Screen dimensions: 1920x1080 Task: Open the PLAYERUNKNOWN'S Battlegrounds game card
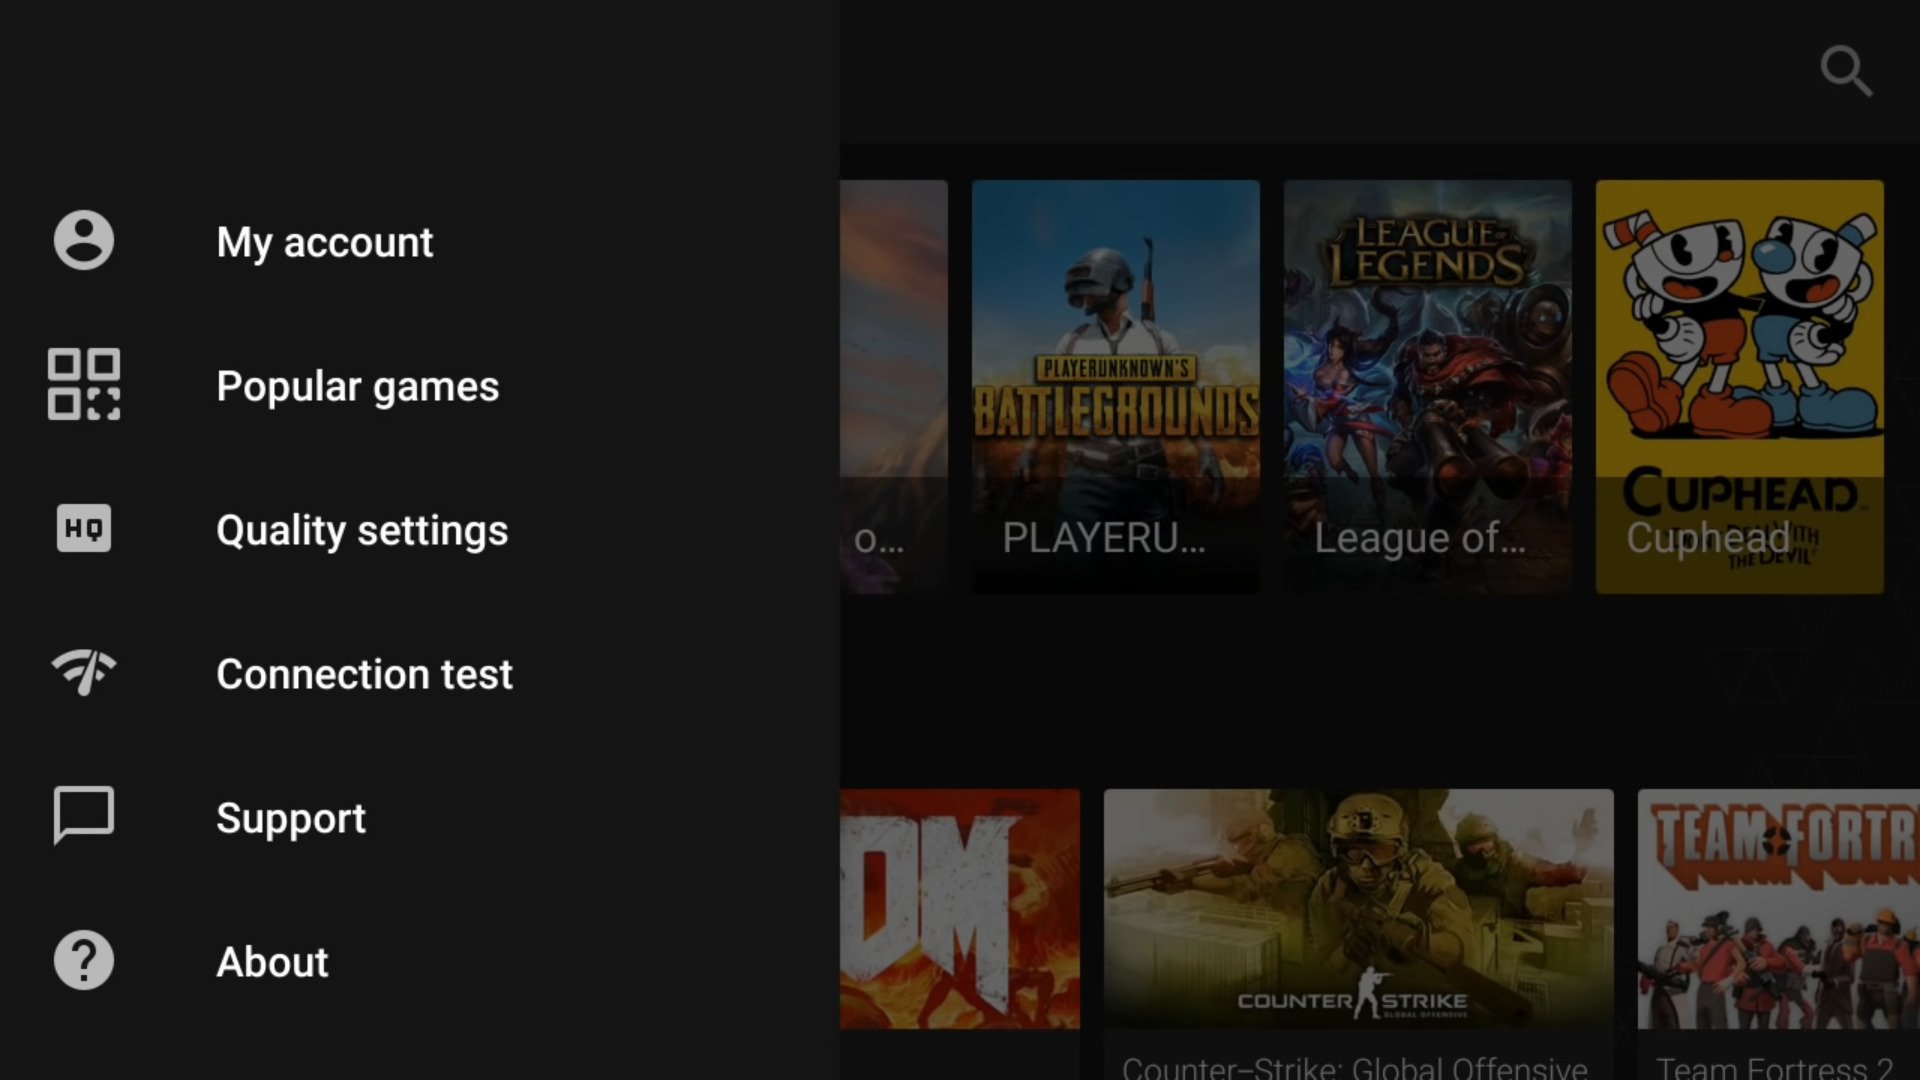coord(1116,387)
